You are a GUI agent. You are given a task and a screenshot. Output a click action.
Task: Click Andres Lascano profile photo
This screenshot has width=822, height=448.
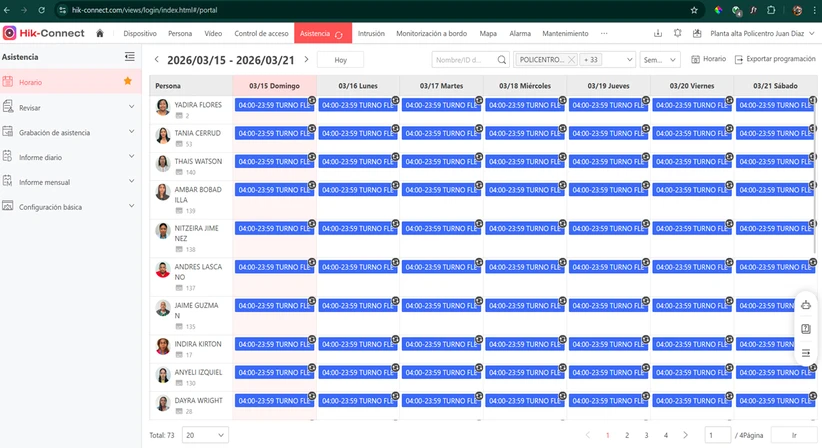[163, 269]
